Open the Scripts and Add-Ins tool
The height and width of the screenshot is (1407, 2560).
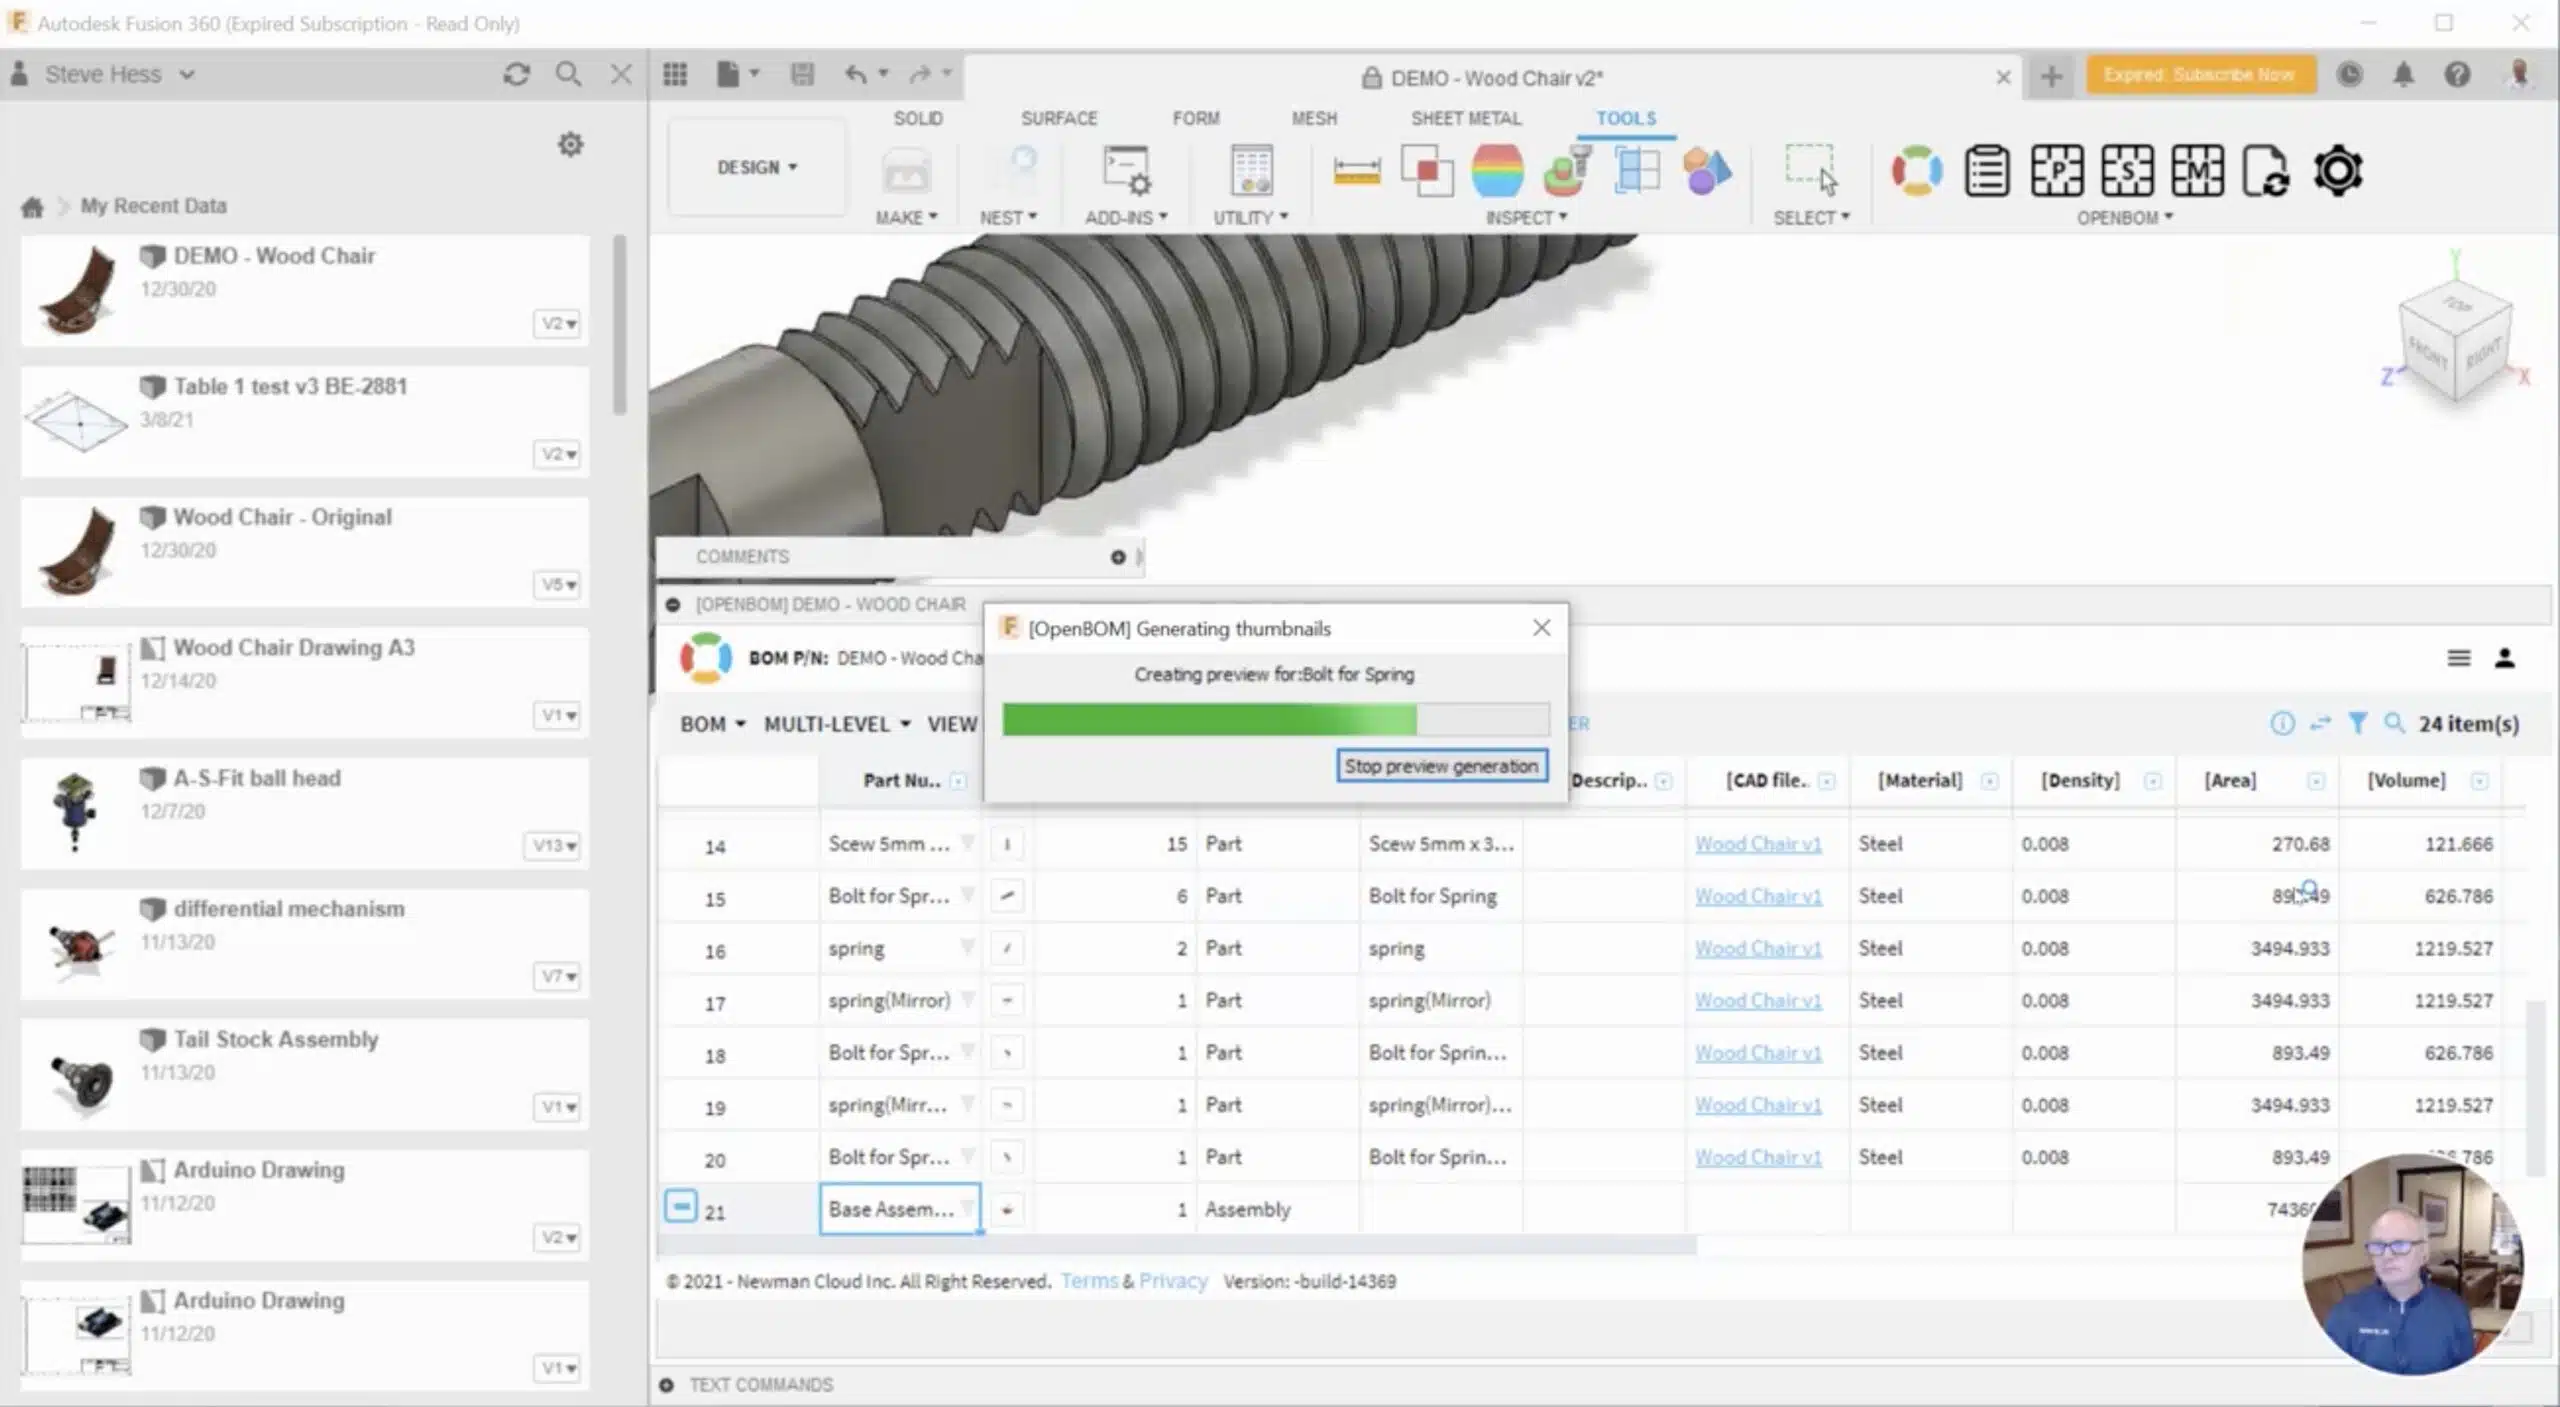point(1126,170)
